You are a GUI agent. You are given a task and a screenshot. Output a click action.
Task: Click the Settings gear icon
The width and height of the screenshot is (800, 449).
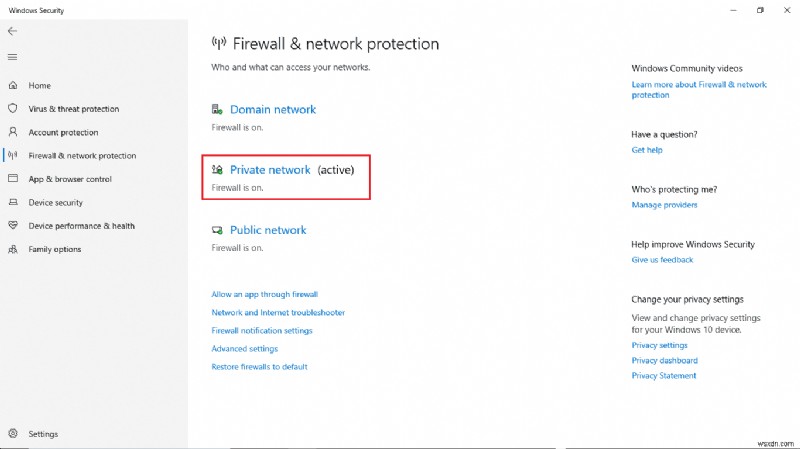point(13,434)
